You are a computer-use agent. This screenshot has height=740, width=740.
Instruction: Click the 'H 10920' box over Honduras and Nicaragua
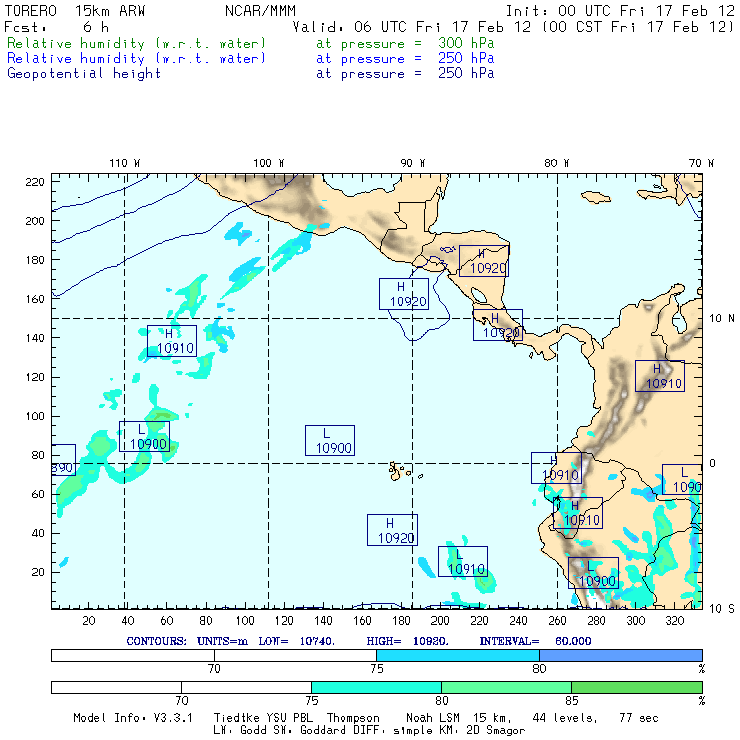coord(484,261)
